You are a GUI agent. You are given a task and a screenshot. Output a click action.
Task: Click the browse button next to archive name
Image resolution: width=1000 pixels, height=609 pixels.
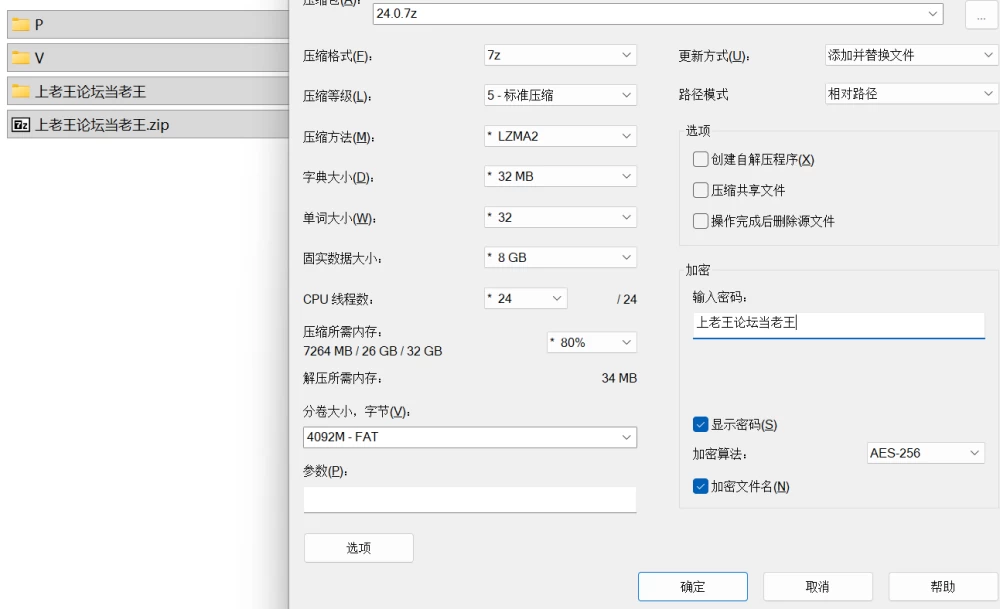coord(981,15)
